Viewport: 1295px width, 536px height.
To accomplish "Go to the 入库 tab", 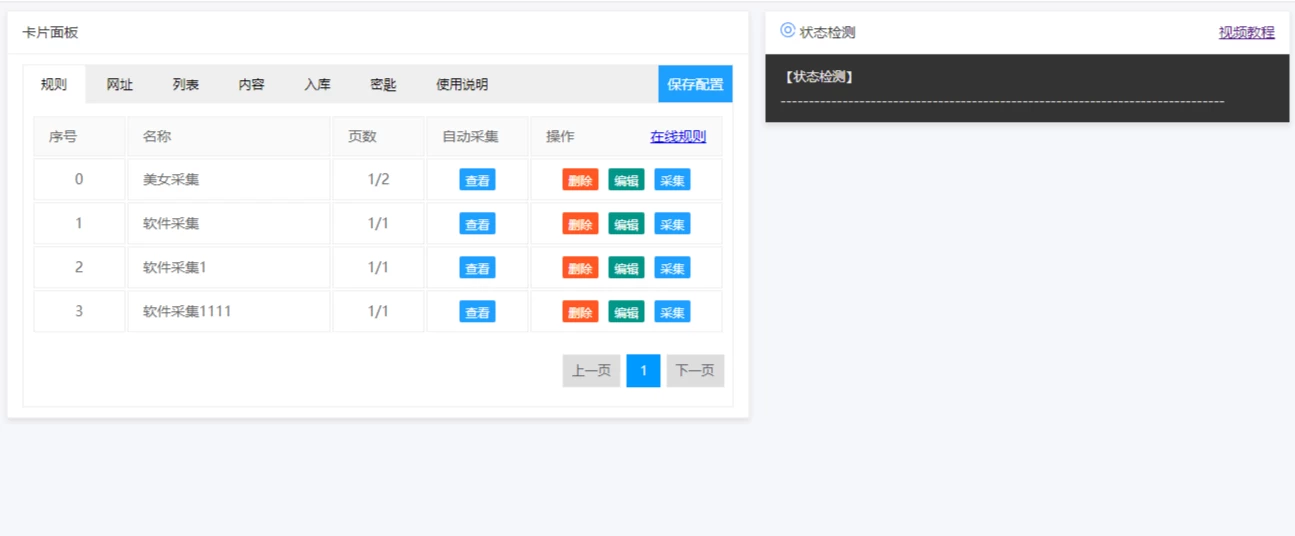I will [318, 84].
